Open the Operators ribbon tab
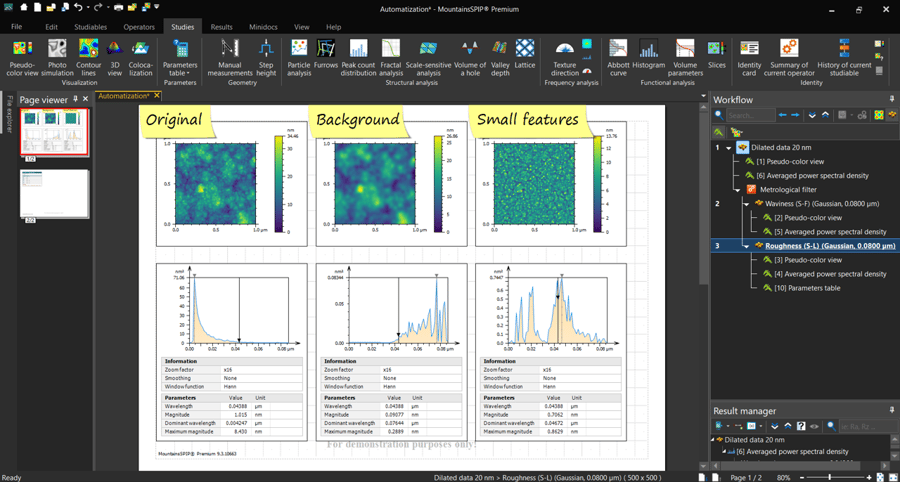The image size is (900, 482). pyautogui.click(x=139, y=27)
